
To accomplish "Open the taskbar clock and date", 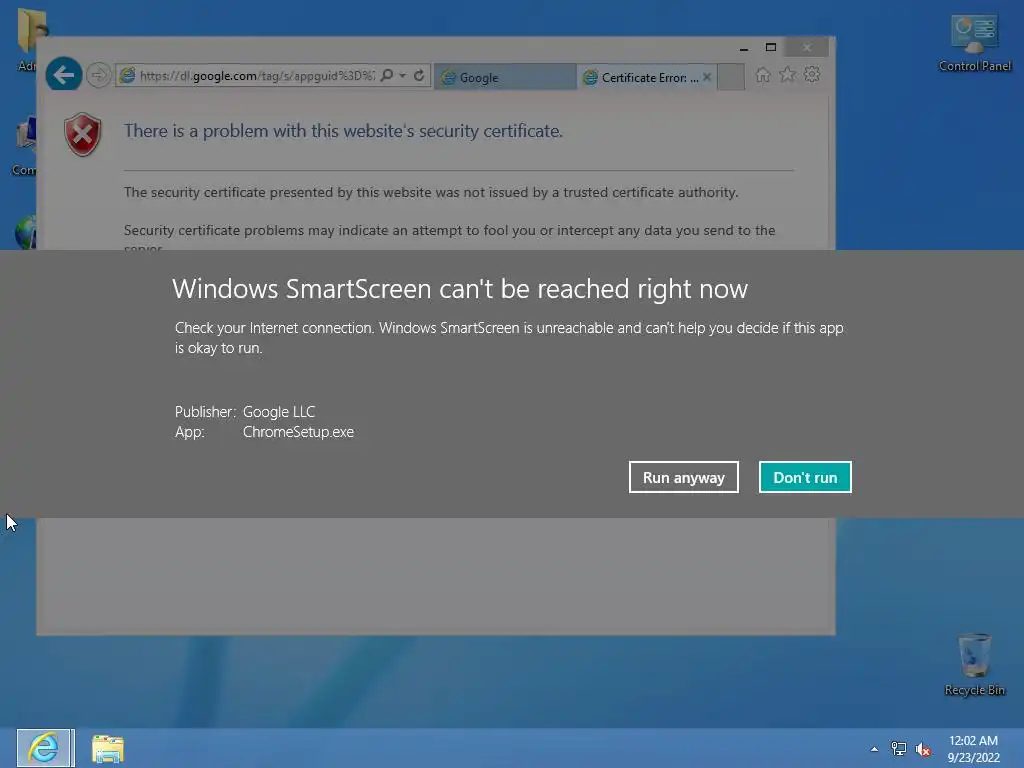I will click(973, 749).
